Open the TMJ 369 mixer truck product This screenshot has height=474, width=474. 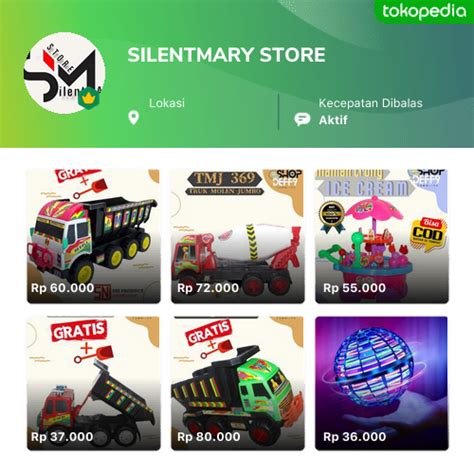[238, 236]
